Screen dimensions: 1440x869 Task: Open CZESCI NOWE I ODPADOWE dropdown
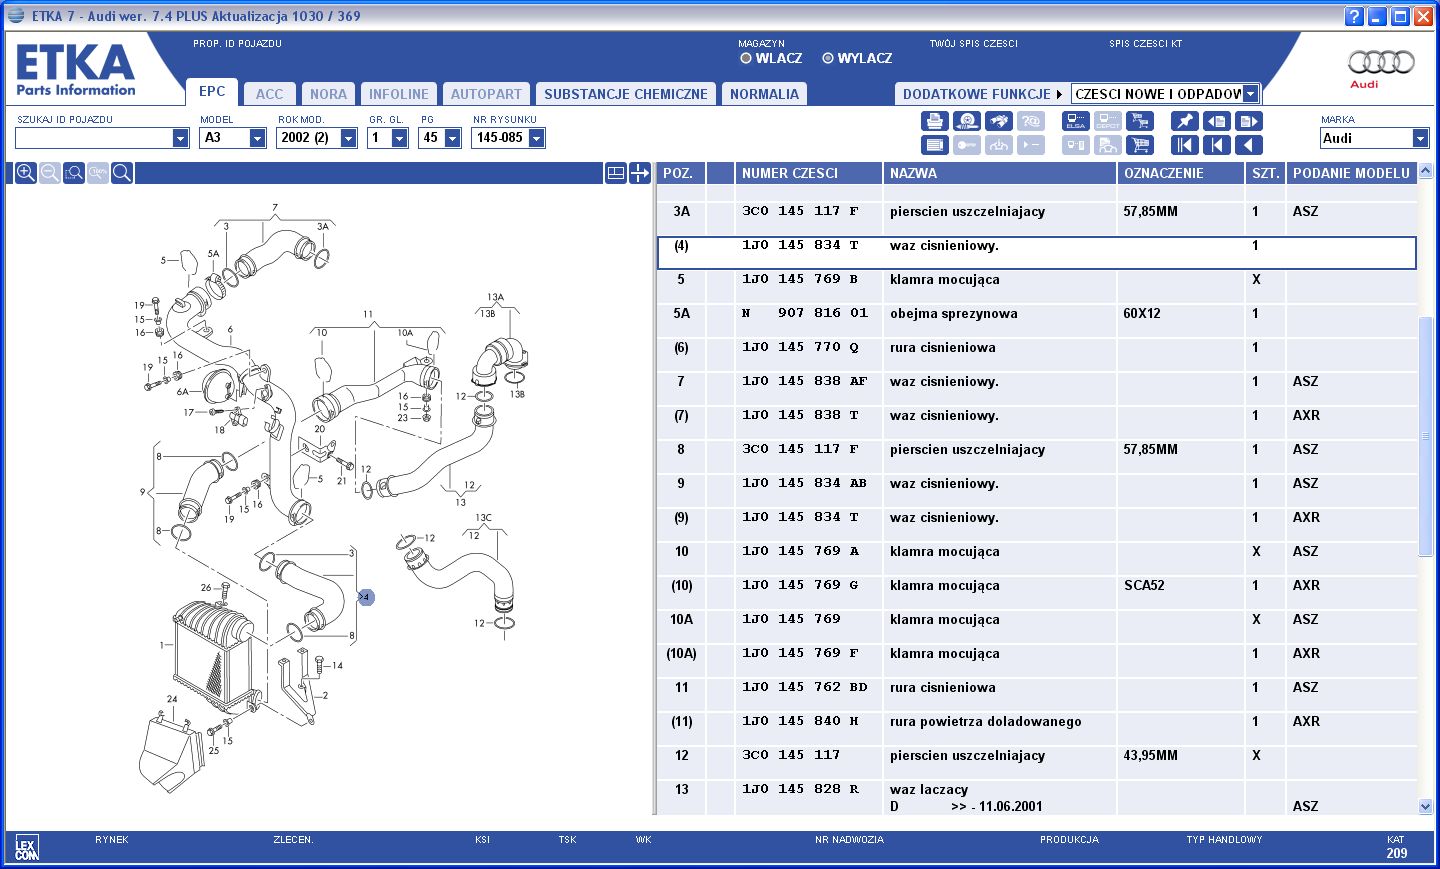(x=1250, y=94)
